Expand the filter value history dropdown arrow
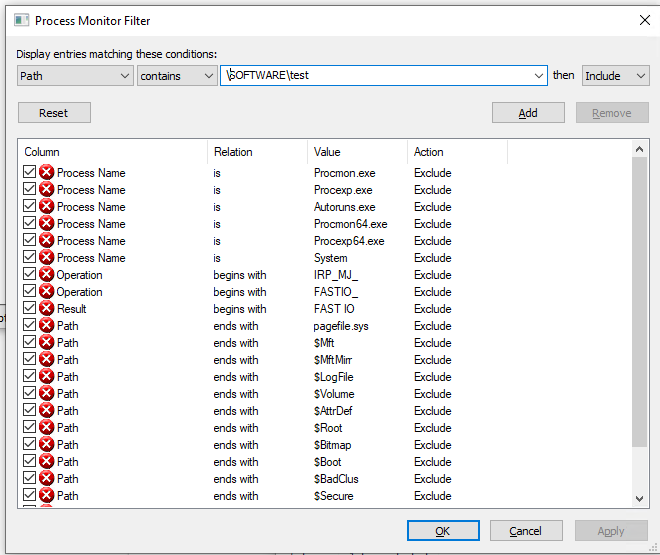The height and width of the screenshot is (555, 660). coord(538,76)
